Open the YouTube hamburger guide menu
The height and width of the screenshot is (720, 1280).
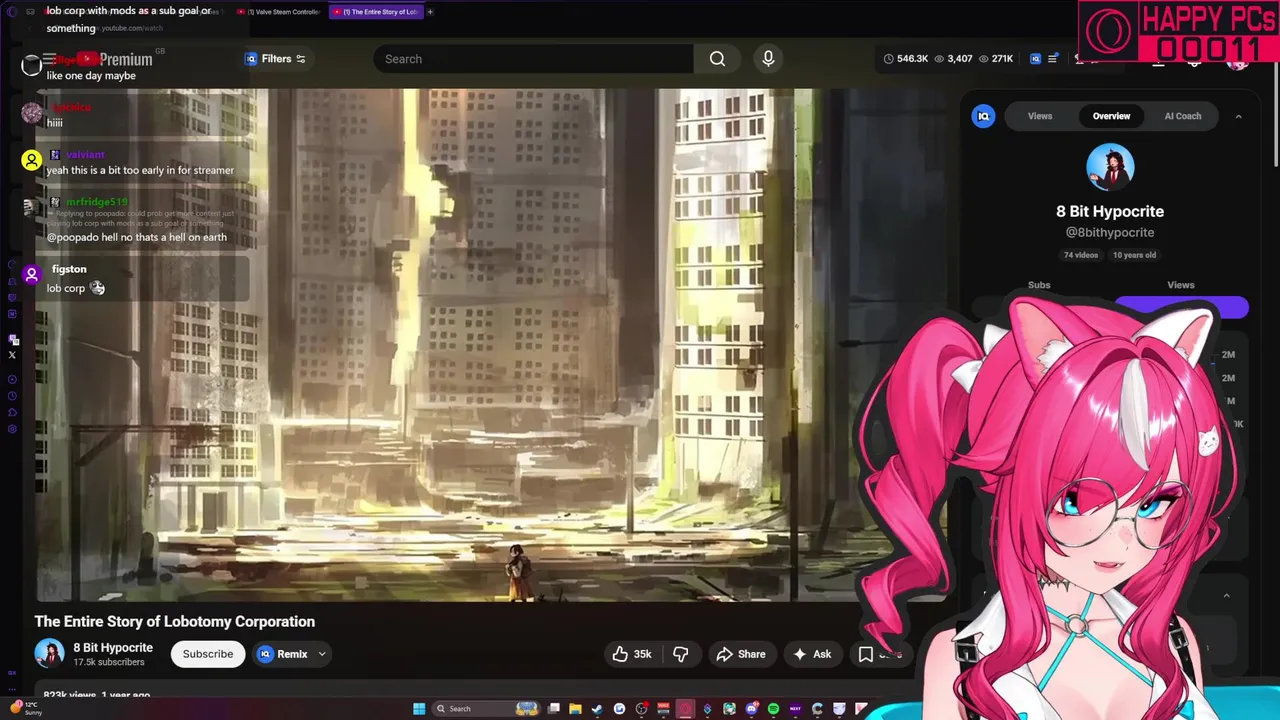point(48,59)
